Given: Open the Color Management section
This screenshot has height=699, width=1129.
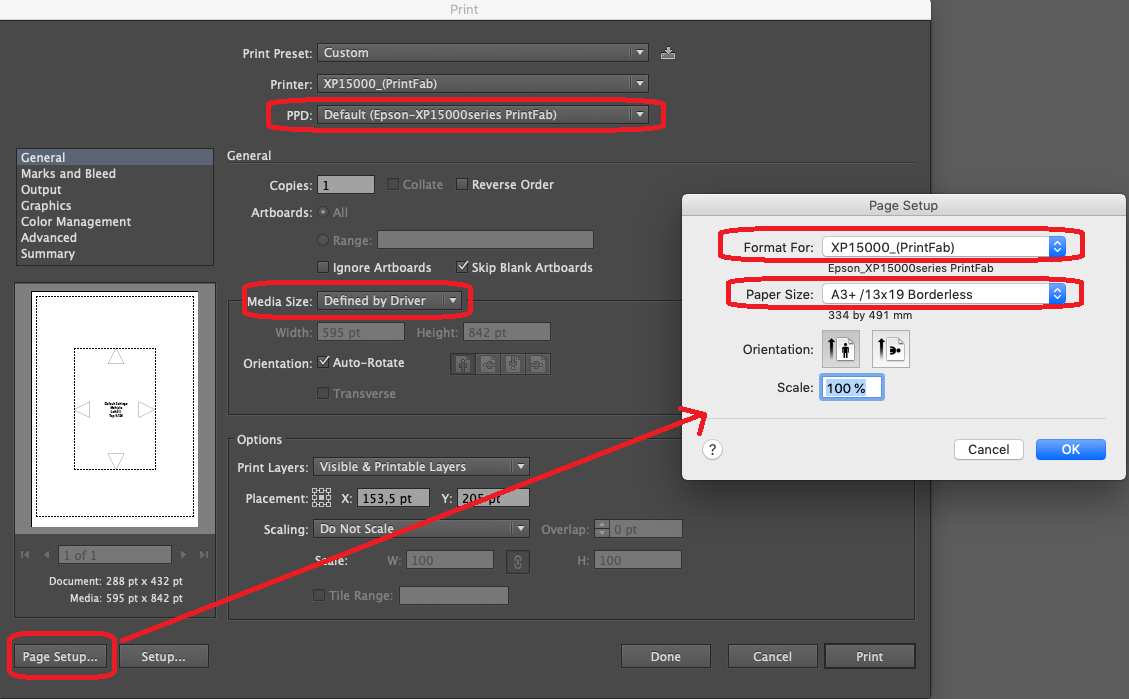Looking at the screenshot, I should click(76, 222).
